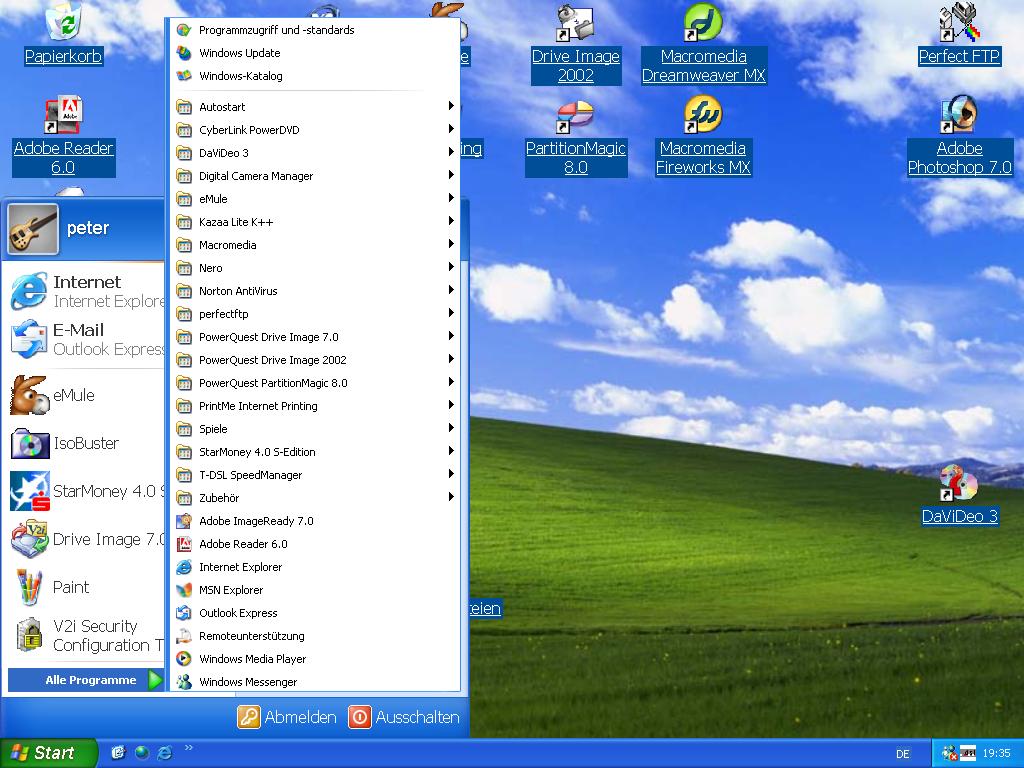
Task: Click the Ausschalten shutdown button
Action: 404,717
